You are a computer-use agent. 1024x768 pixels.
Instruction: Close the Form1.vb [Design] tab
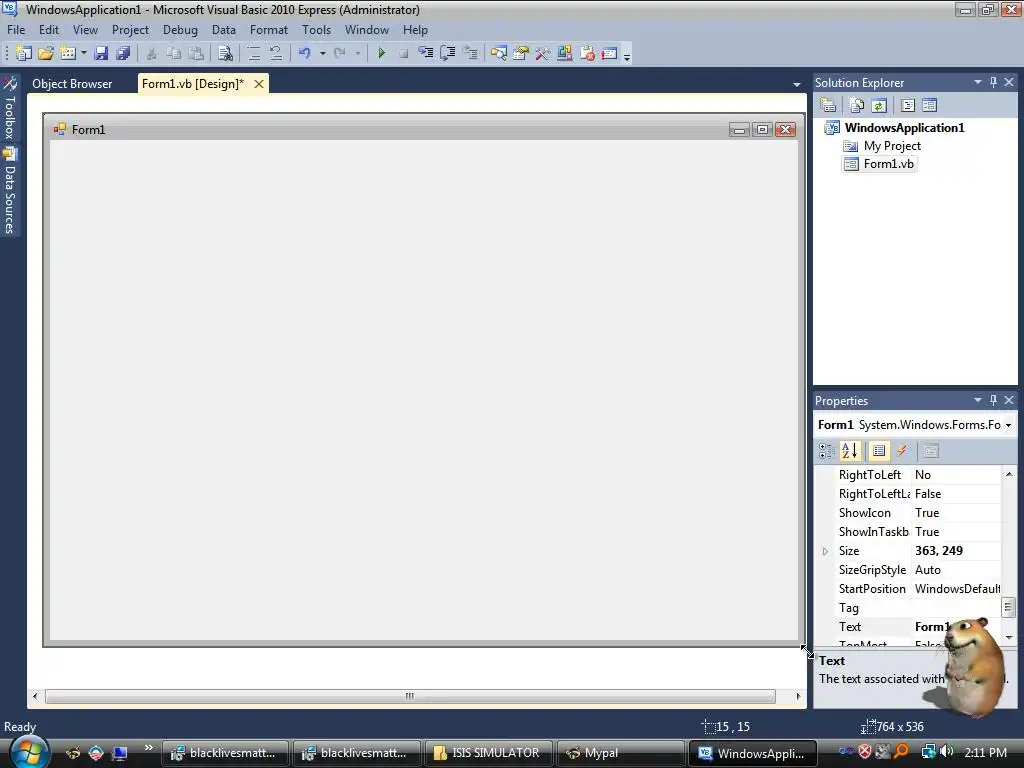259,84
